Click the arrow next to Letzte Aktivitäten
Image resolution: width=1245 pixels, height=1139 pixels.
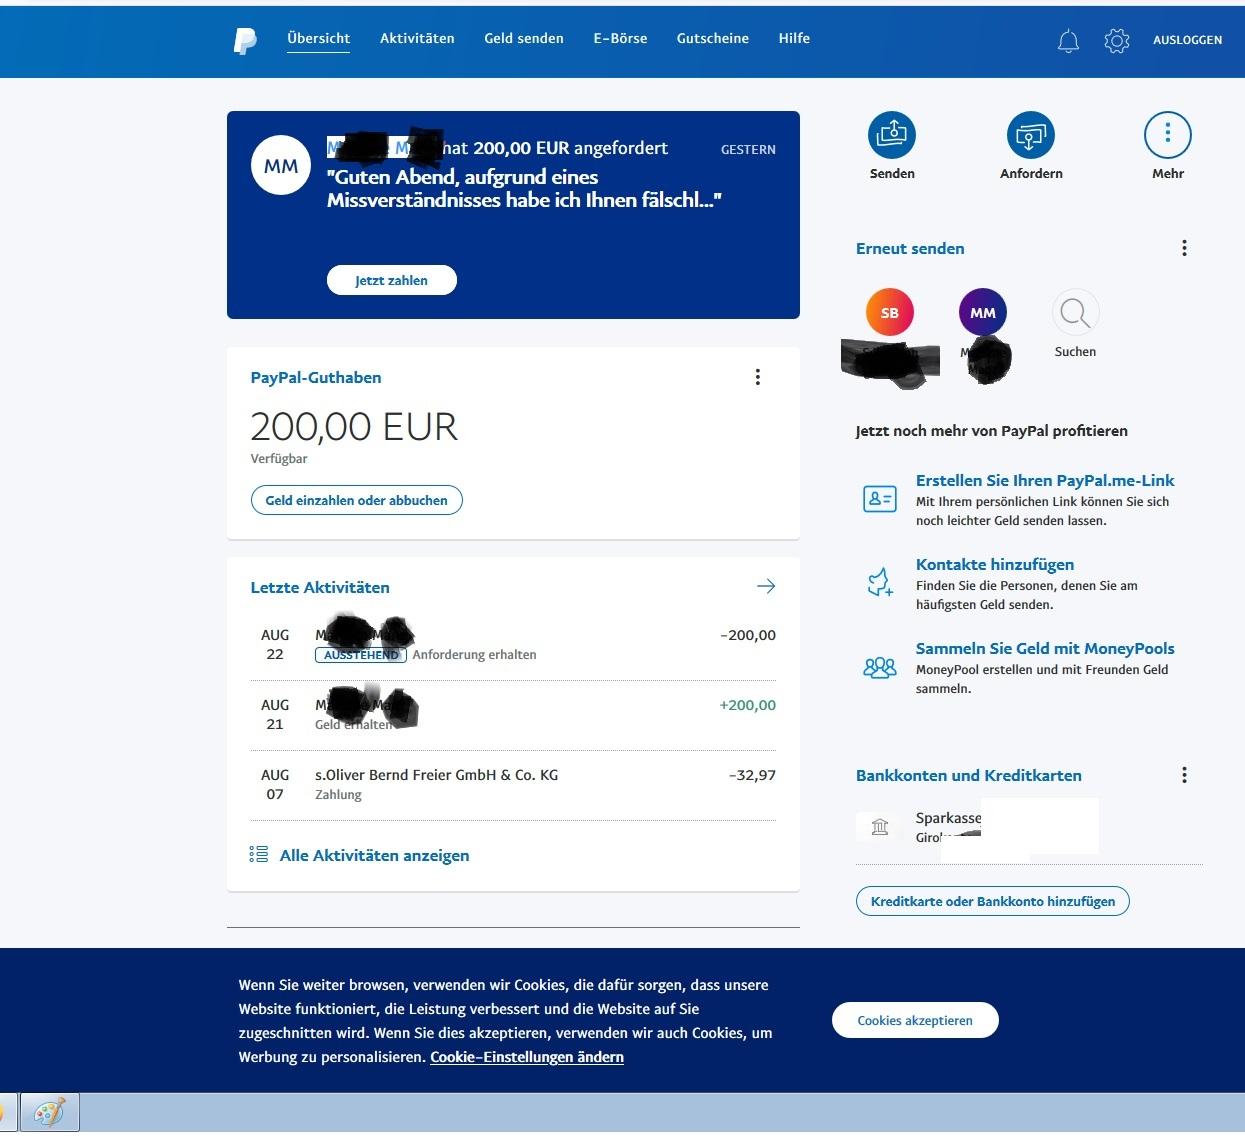pyautogui.click(x=766, y=587)
